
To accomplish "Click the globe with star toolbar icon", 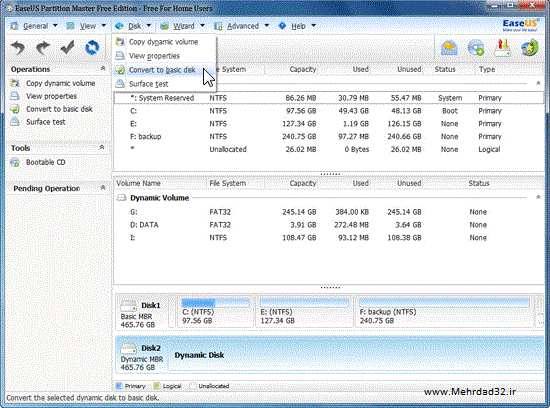I will click(529, 48).
